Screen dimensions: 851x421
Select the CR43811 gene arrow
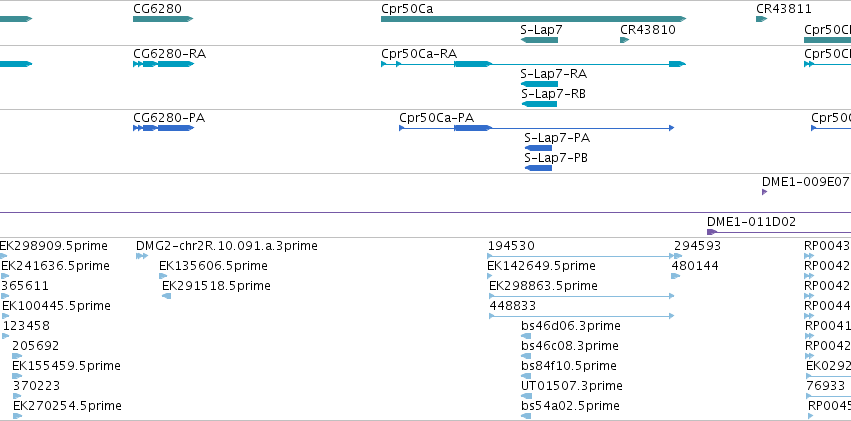click(x=761, y=19)
